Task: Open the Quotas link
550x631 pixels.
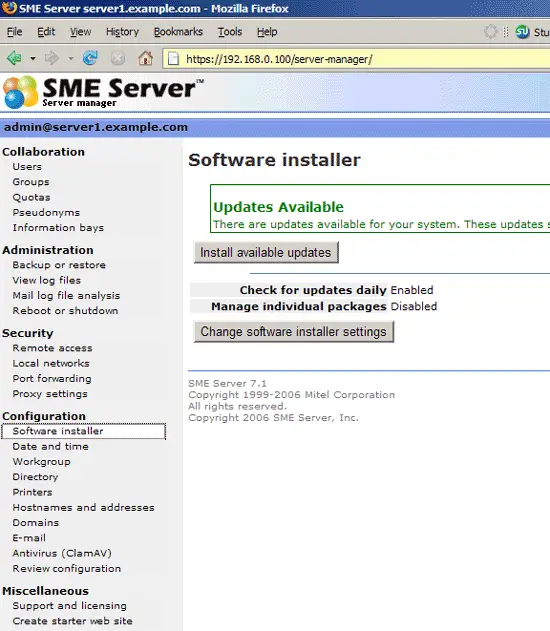Action: point(31,197)
